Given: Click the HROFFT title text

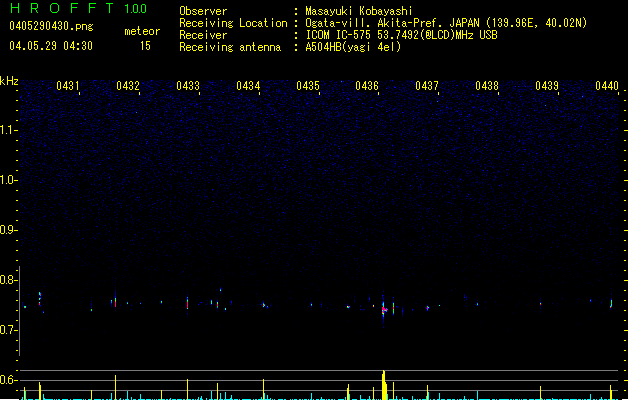Looking at the screenshot, I should 62,8.
